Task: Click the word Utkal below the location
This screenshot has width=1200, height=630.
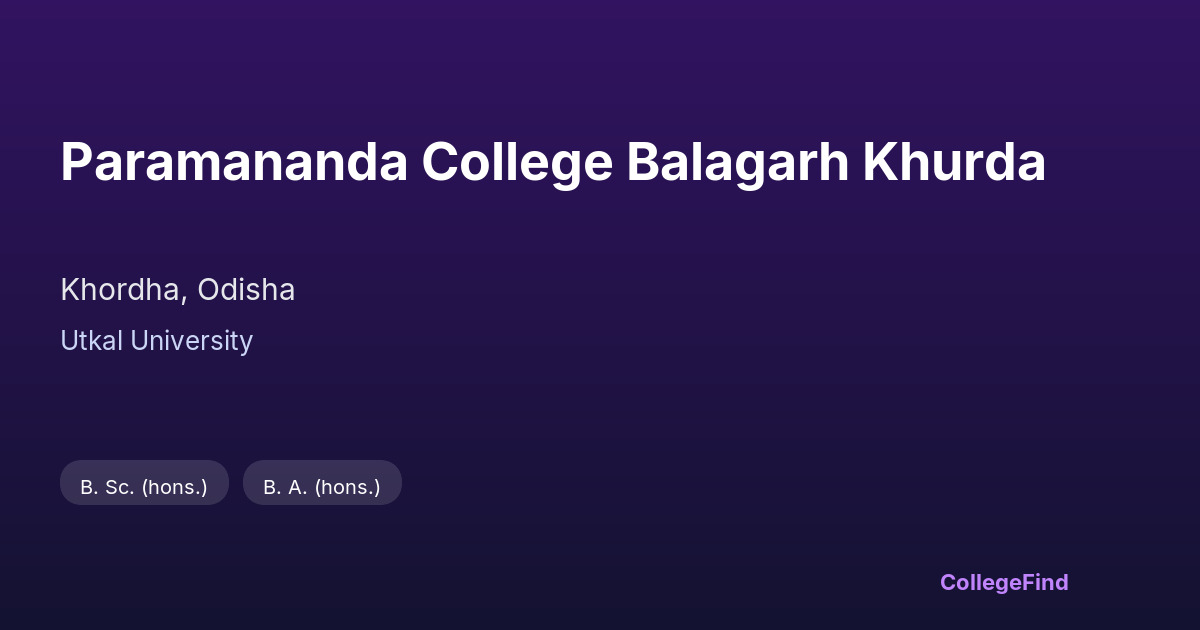Action: click(91, 341)
